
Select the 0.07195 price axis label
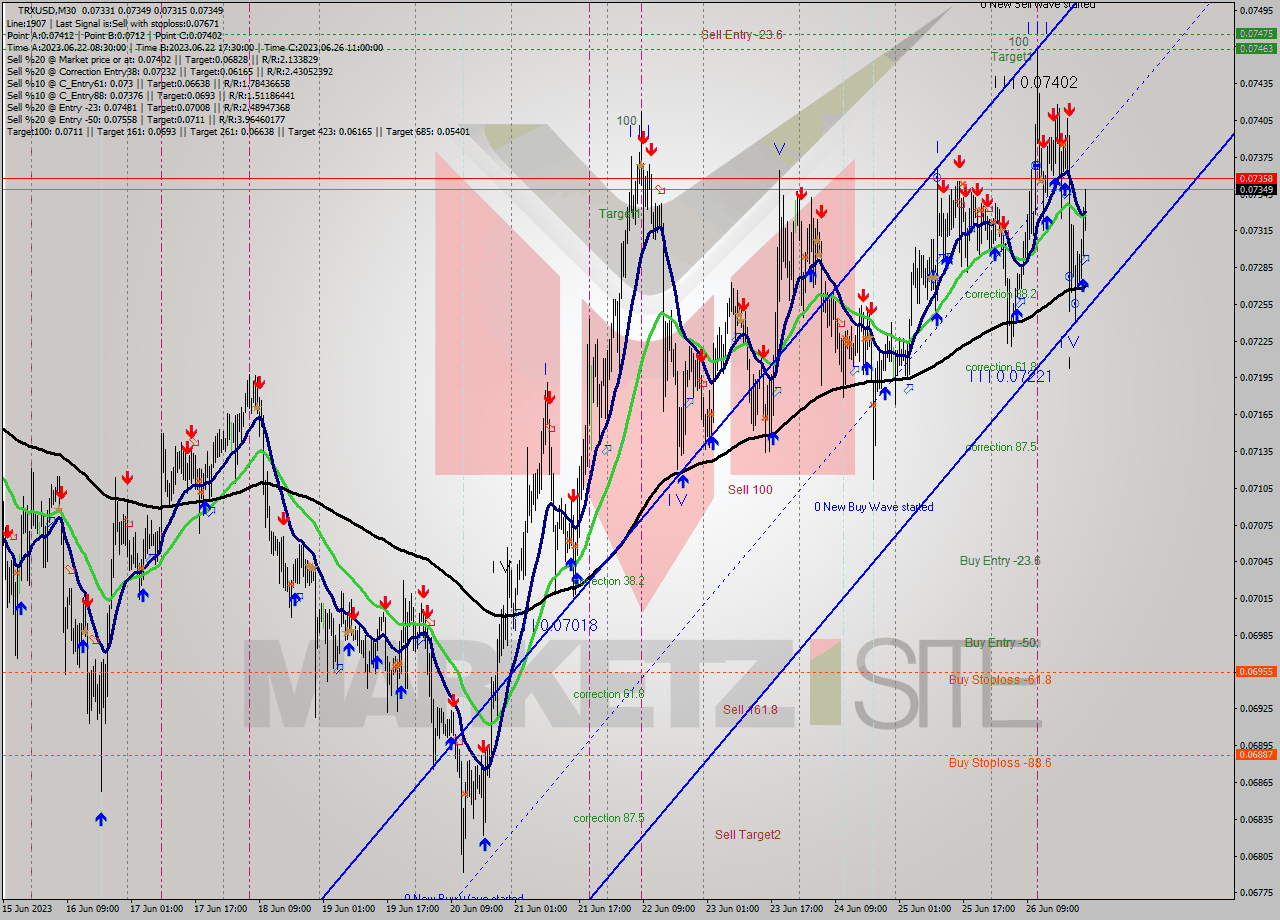(x=1256, y=377)
